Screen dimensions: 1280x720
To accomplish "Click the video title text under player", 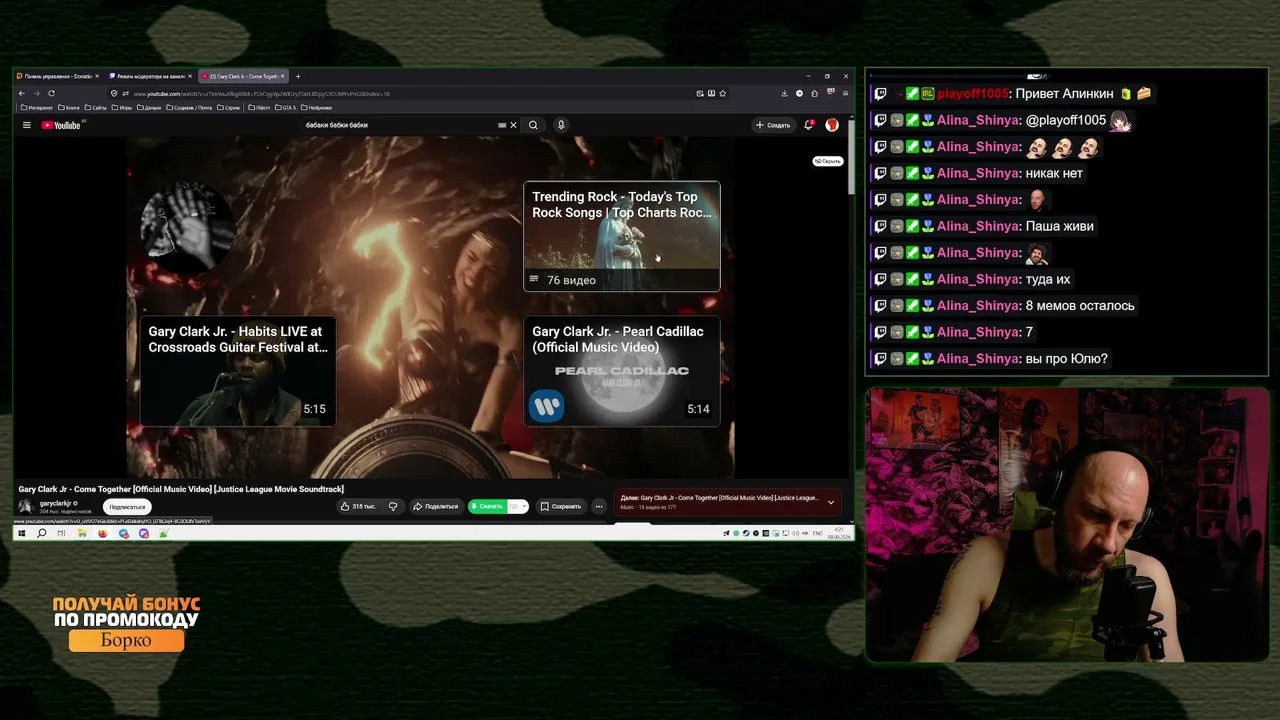I will point(181,489).
